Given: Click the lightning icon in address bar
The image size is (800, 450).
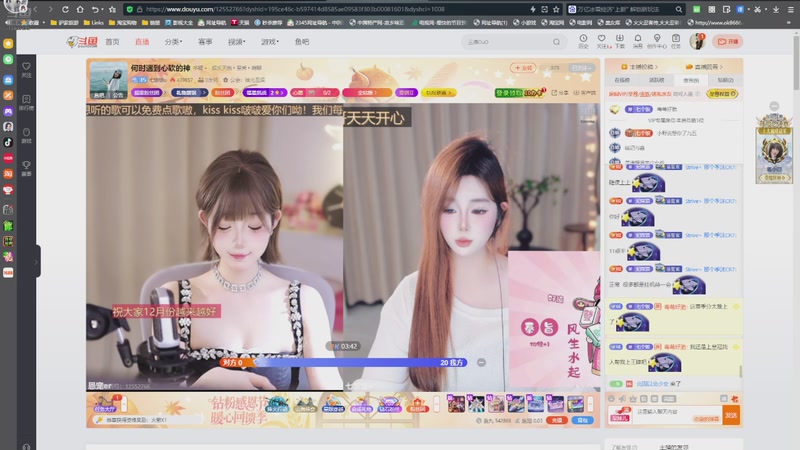Looking at the screenshot, I should click(533, 9).
